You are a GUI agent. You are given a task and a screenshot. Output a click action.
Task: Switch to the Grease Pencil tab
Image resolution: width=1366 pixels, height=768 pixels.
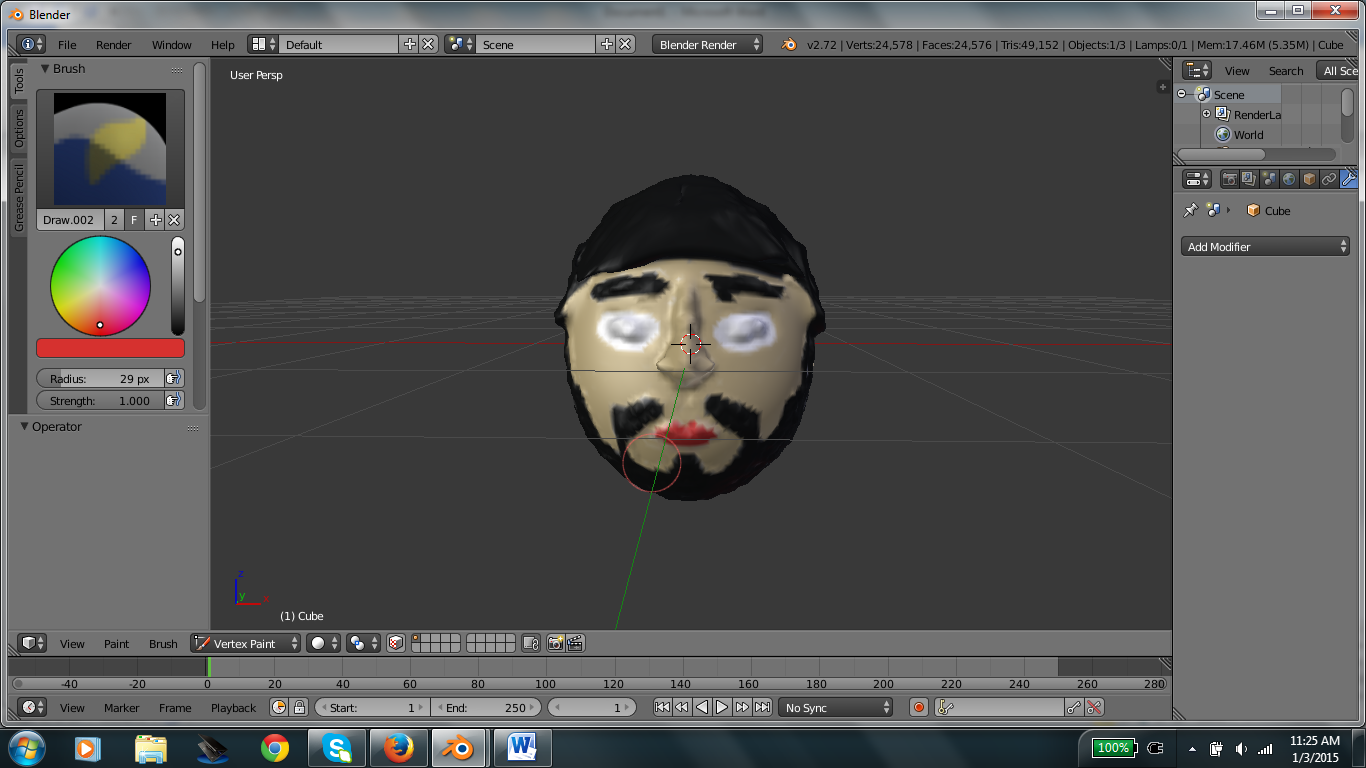tap(19, 198)
